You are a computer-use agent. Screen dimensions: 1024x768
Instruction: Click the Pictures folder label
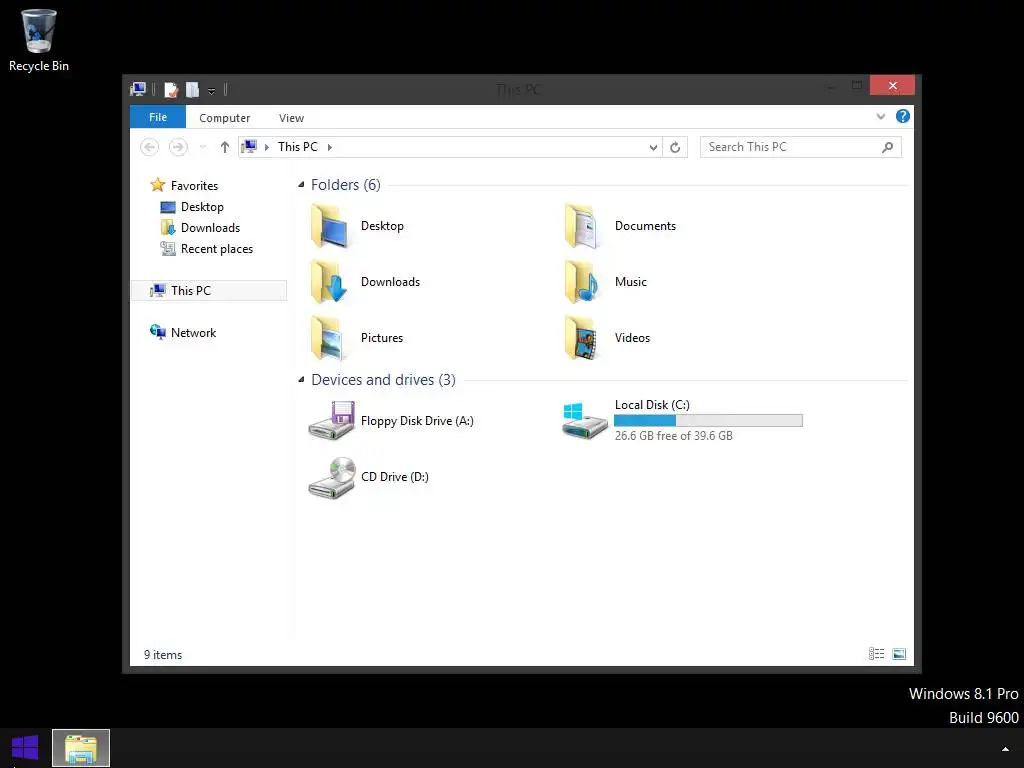[x=382, y=338]
